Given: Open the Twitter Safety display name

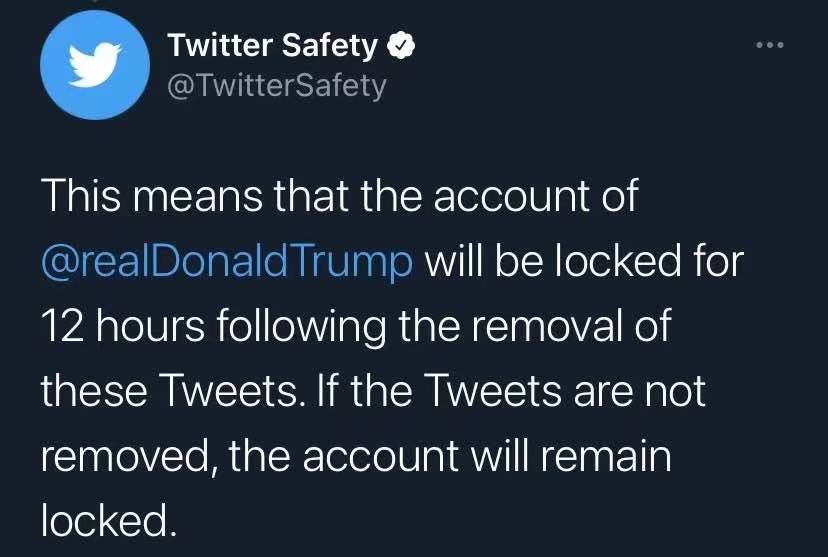Looking at the screenshot, I should tap(272, 45).
